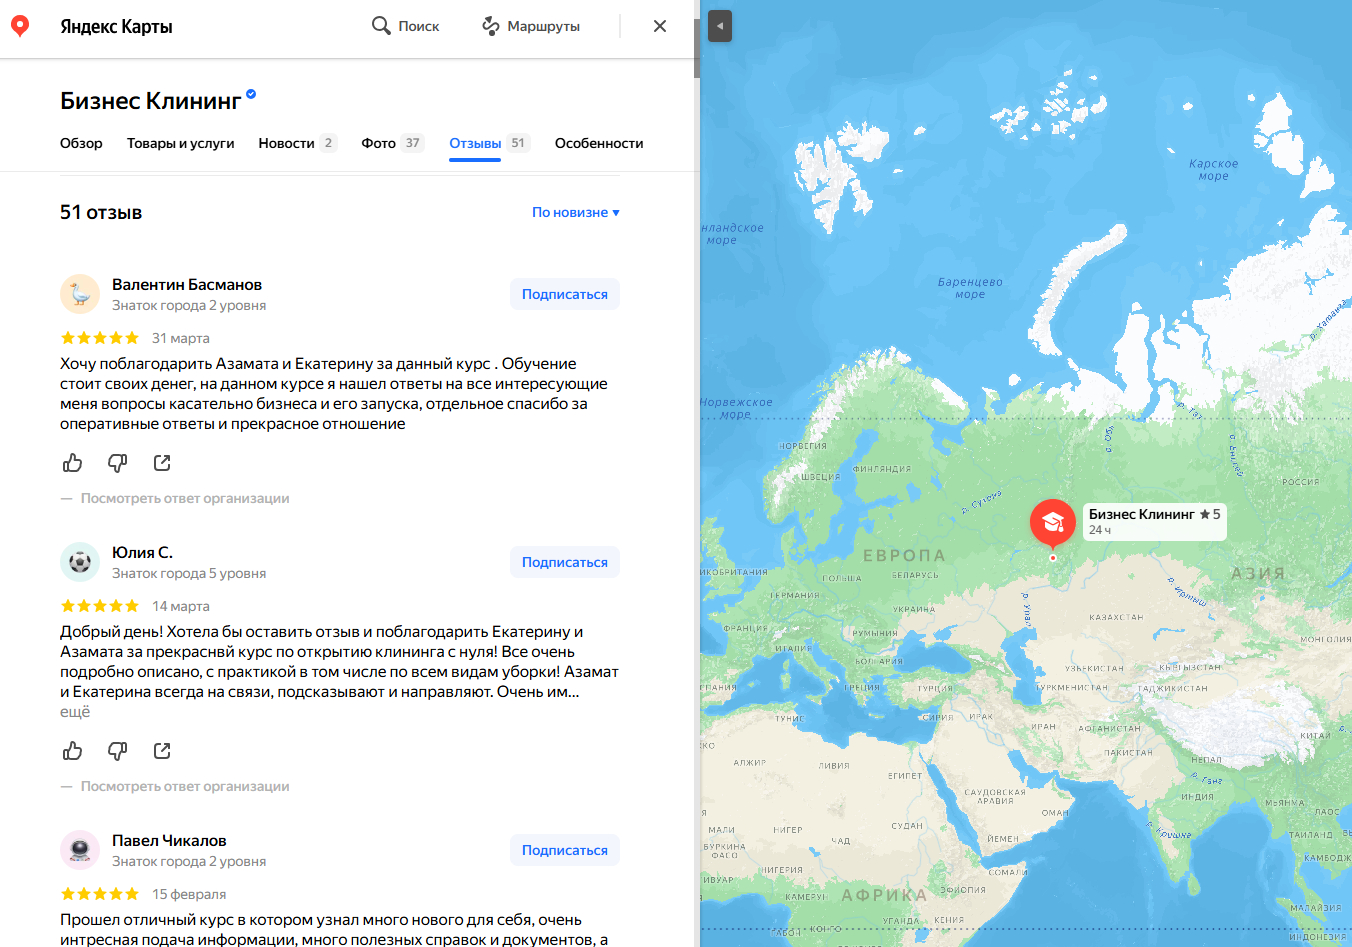Expand organization reply under Валентин Басманов's review
Screen dimensions: 1352x947
(x=185, y=498)
